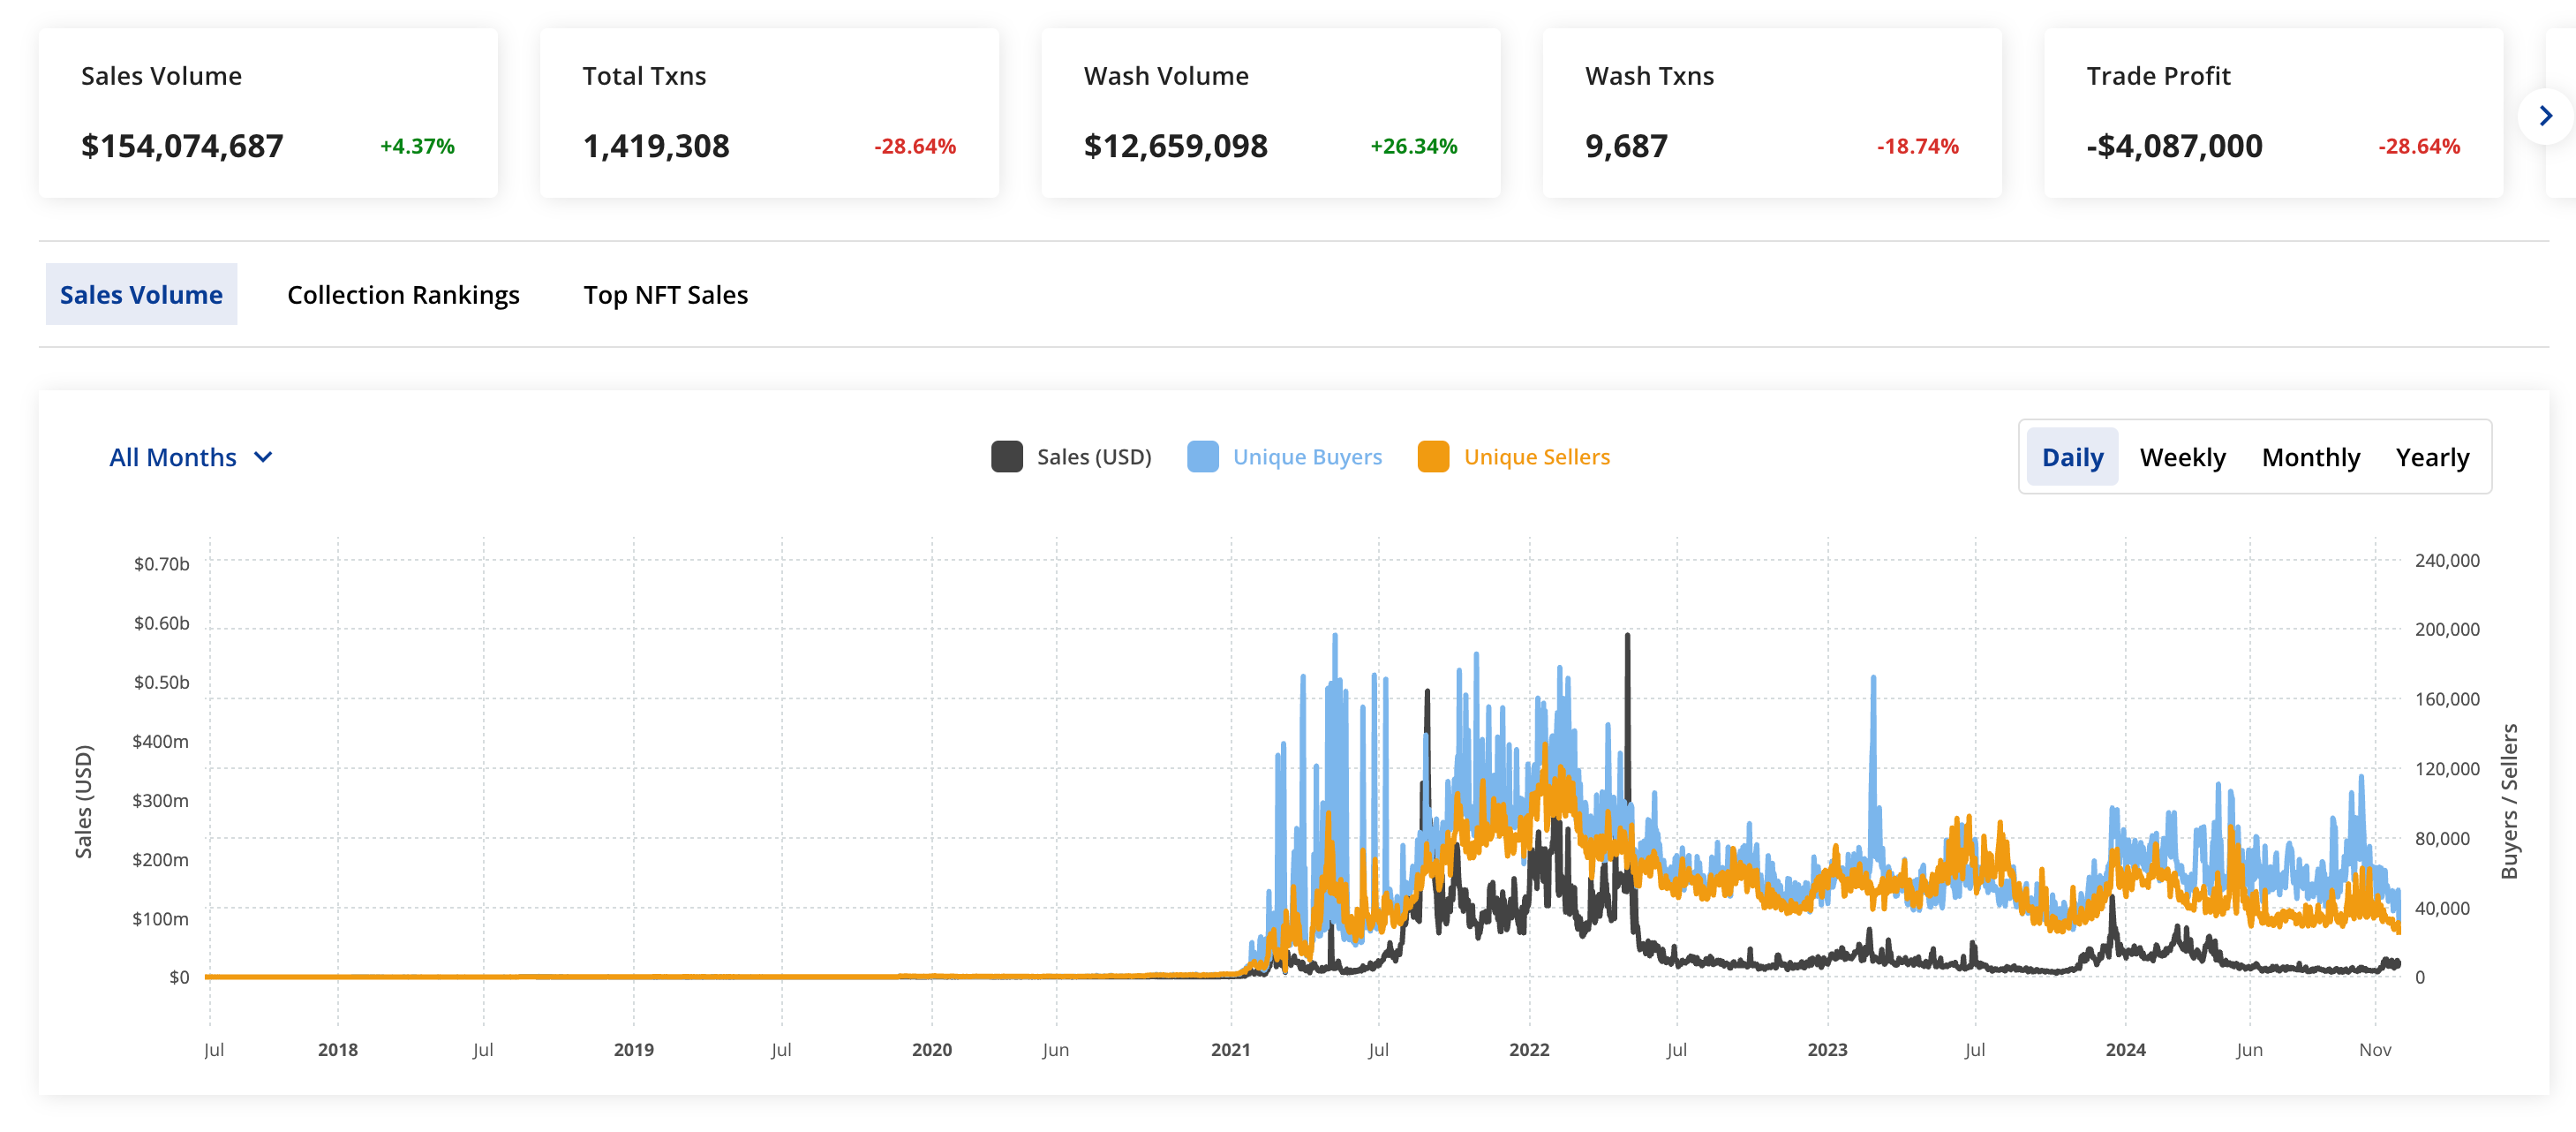The height and width of the screenshot is (1132, 2576).
Task: Click the Trade Profit stat card
Action: coord(2272,112)
